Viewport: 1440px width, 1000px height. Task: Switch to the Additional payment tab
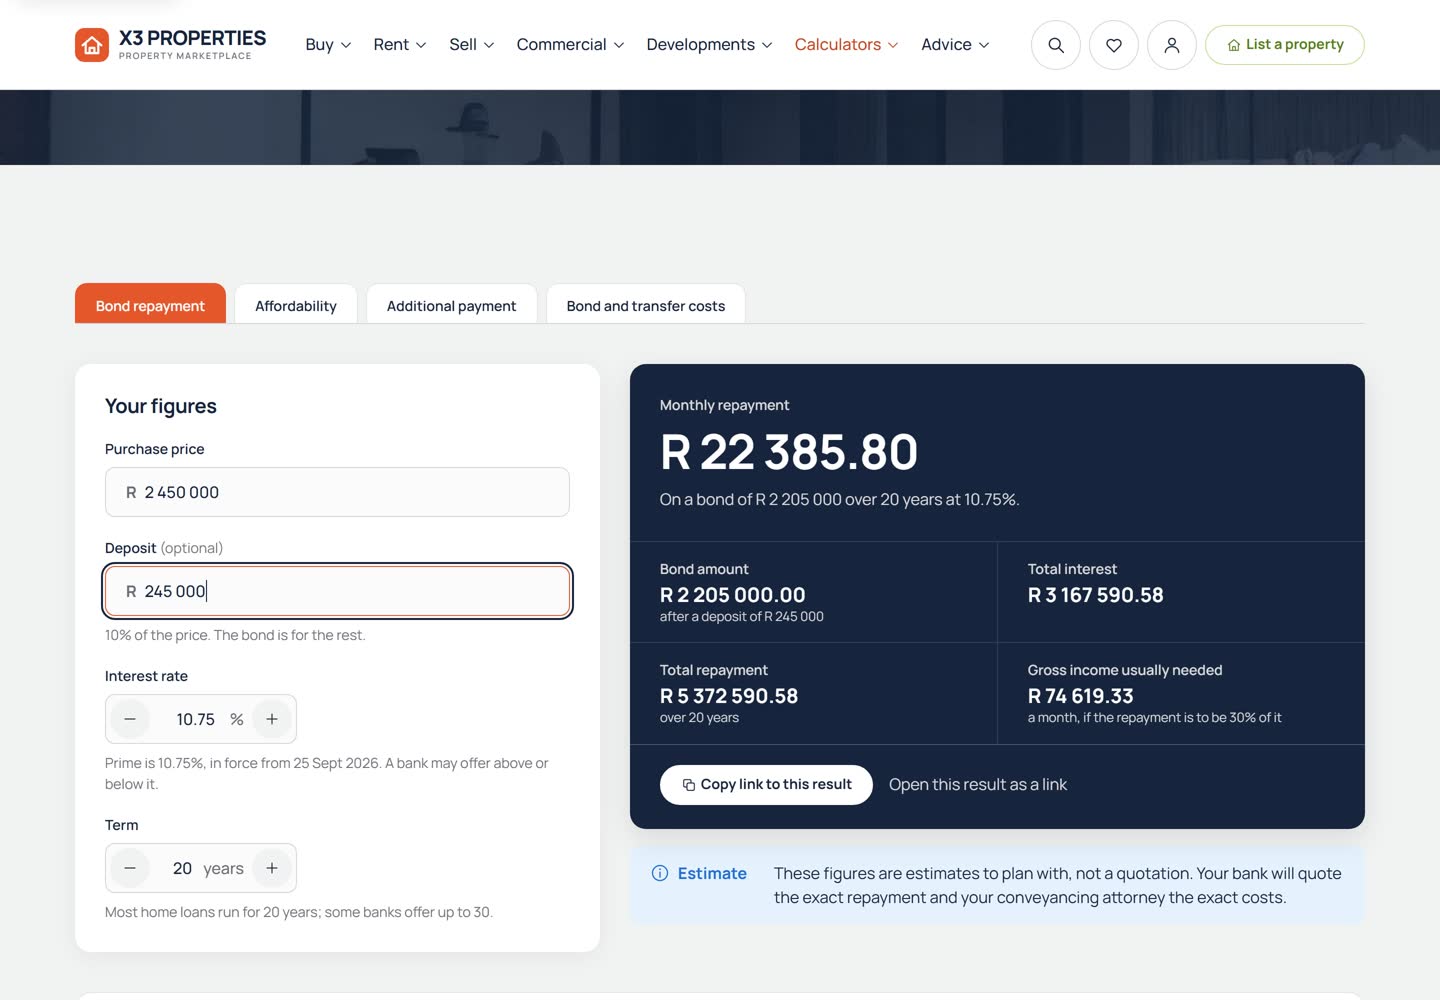[452, 304]
